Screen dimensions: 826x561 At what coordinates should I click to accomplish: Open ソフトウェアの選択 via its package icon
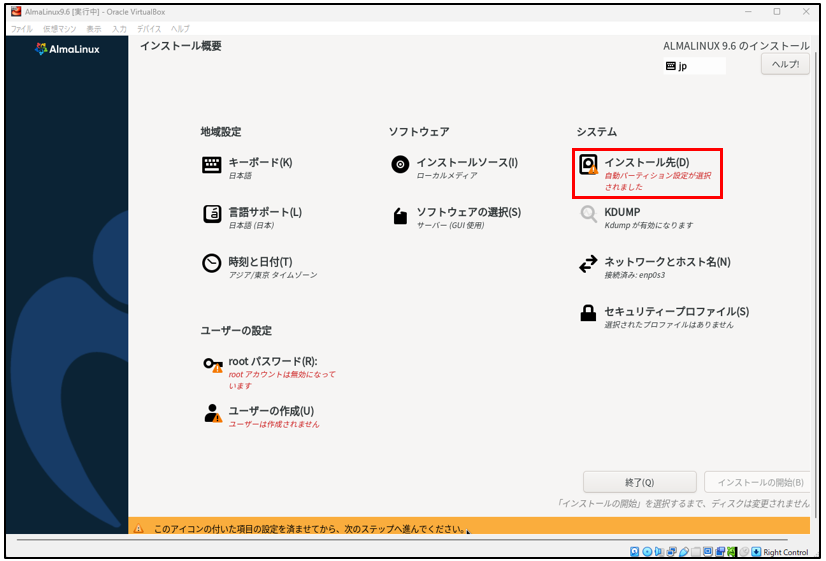[400, 215]
